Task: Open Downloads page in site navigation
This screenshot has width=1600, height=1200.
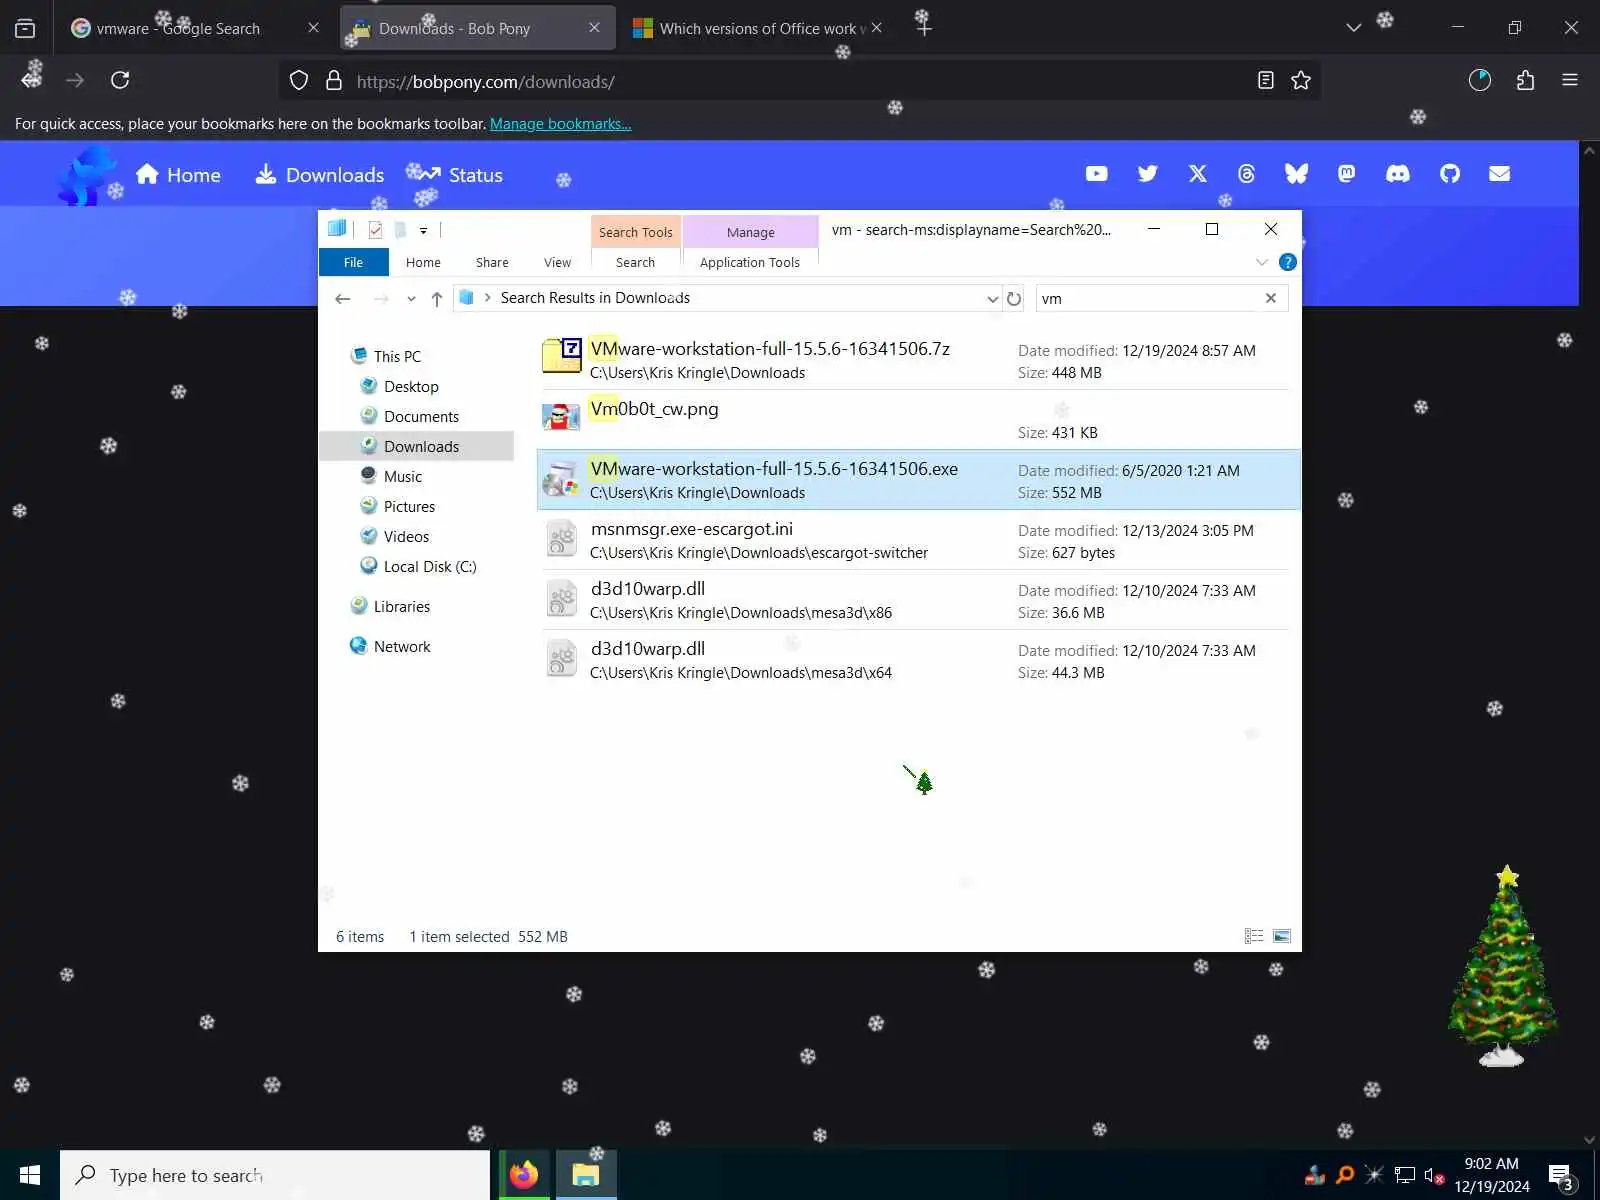Action: [320, 175]
